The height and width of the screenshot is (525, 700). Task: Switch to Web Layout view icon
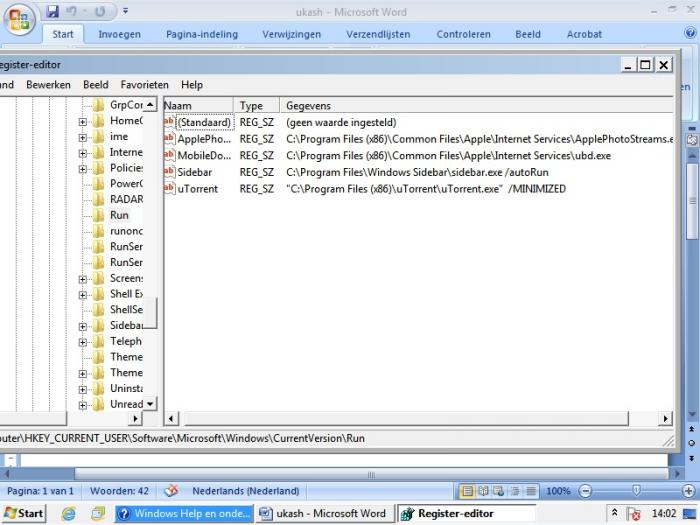[x=499, y=492]
